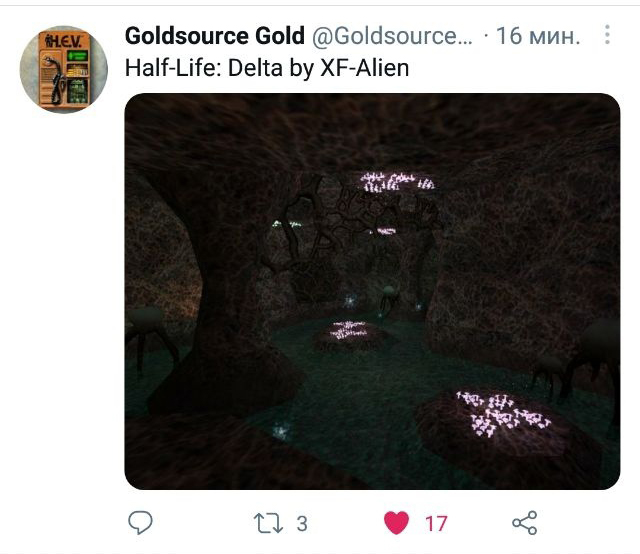640x554 pixels.
Task: Retweet using the arrows icon
Action: tap(268, 523)
